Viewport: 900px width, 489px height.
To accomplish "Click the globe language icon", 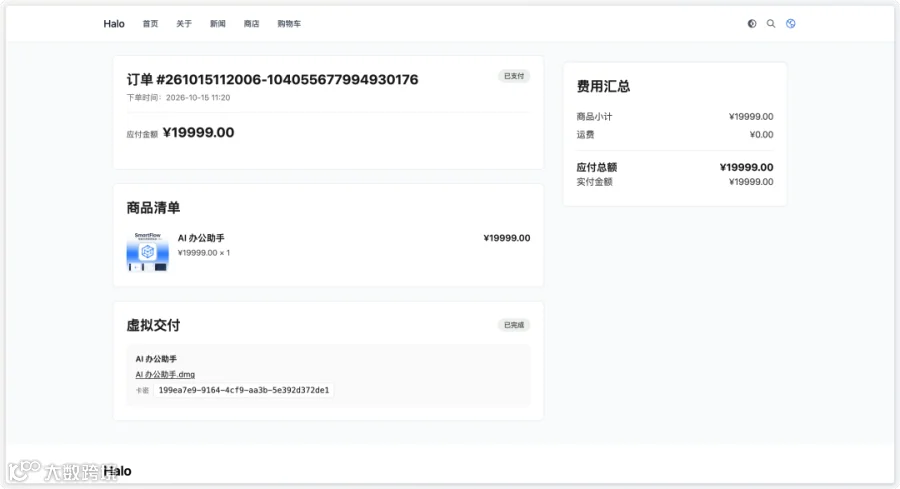I will (790, 24).
